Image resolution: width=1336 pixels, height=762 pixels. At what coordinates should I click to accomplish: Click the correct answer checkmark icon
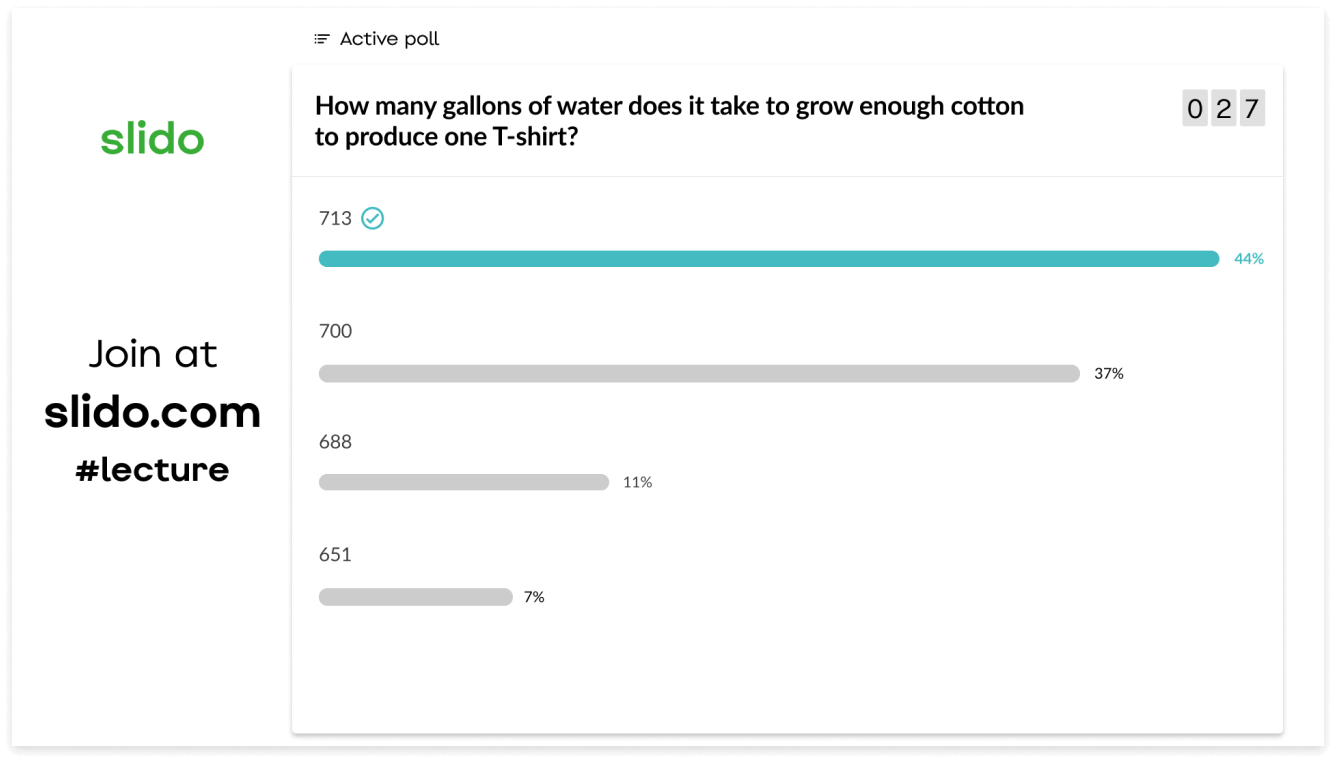373,218
